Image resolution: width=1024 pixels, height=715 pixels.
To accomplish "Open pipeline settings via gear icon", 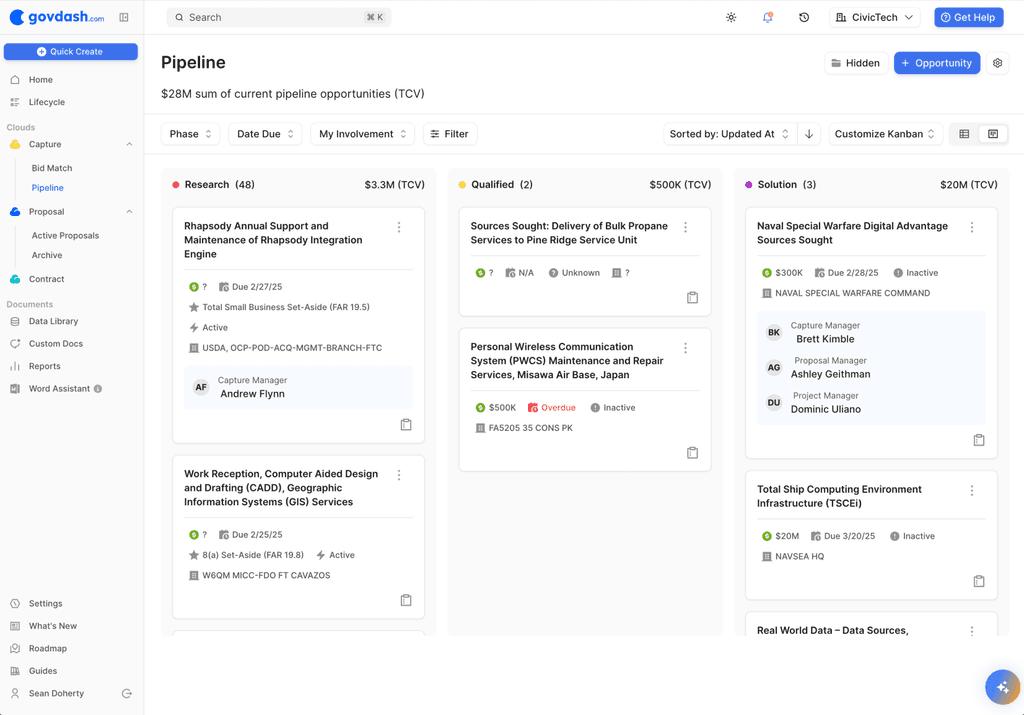I will pyautogui.click(x=996, y=62).
